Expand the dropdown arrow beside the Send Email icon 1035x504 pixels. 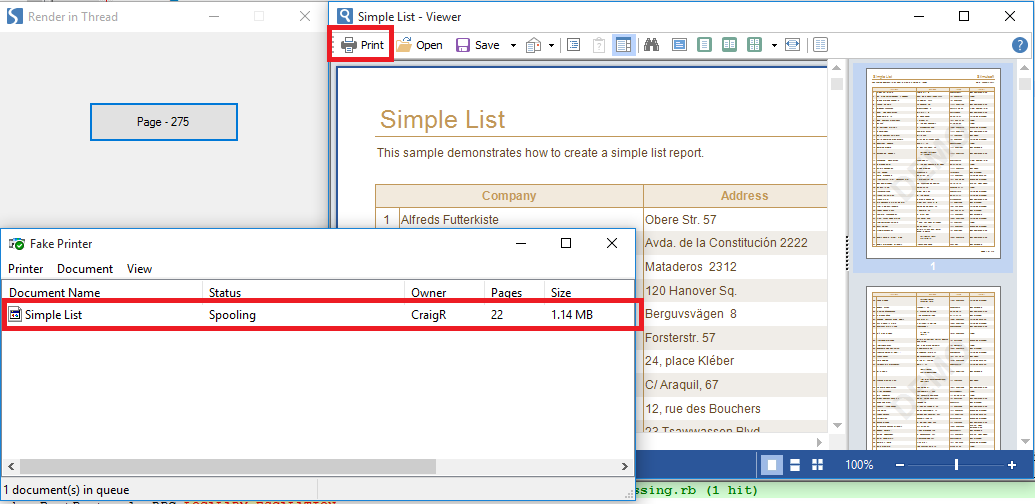coord(551,46)
